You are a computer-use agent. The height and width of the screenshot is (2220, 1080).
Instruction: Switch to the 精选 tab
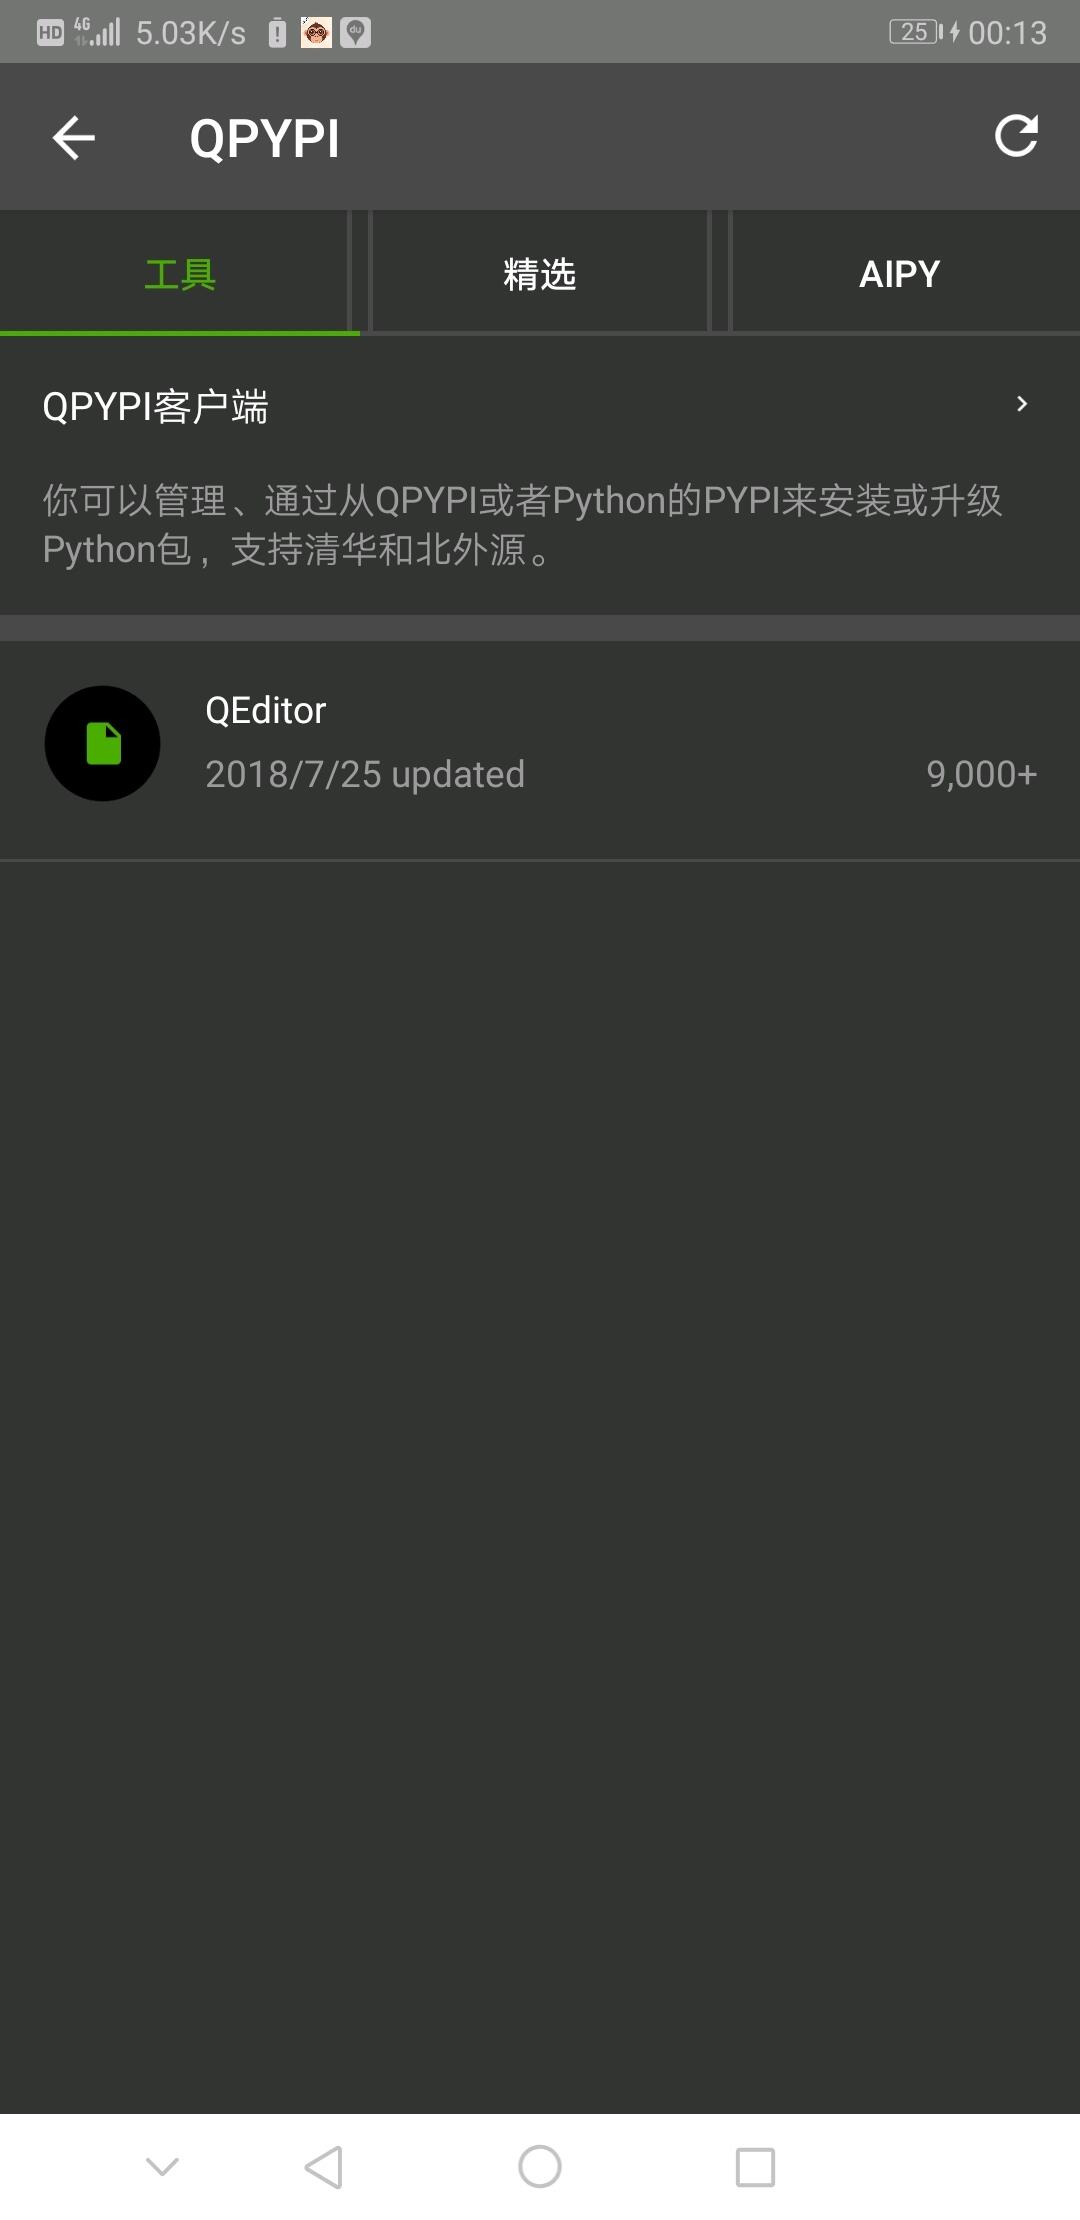(540, 272)
